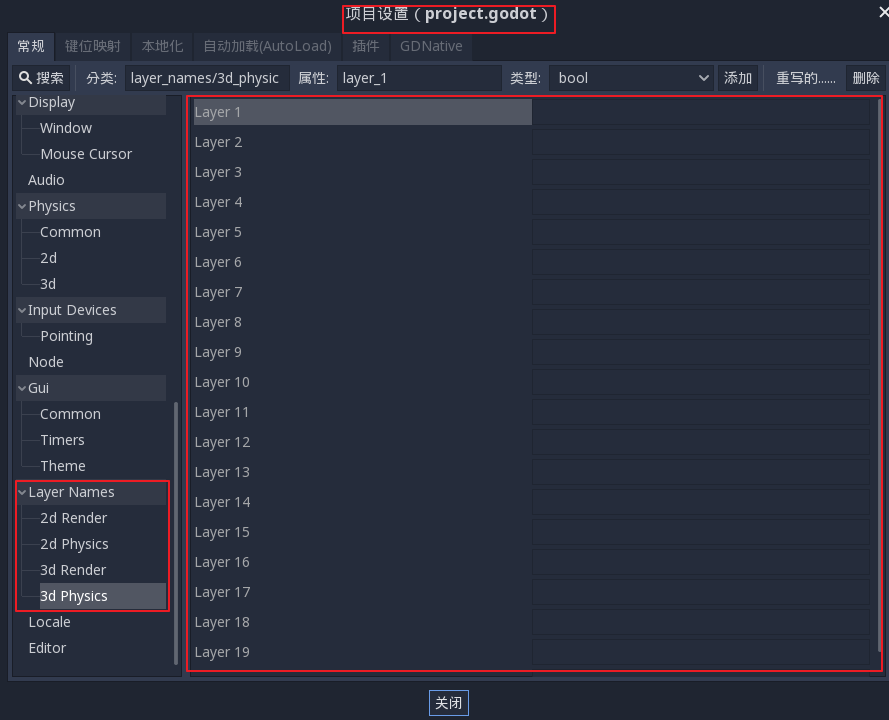Open the 键位映射 tab
The height and width of the screenshot is (720, 889).
point(92,46)
